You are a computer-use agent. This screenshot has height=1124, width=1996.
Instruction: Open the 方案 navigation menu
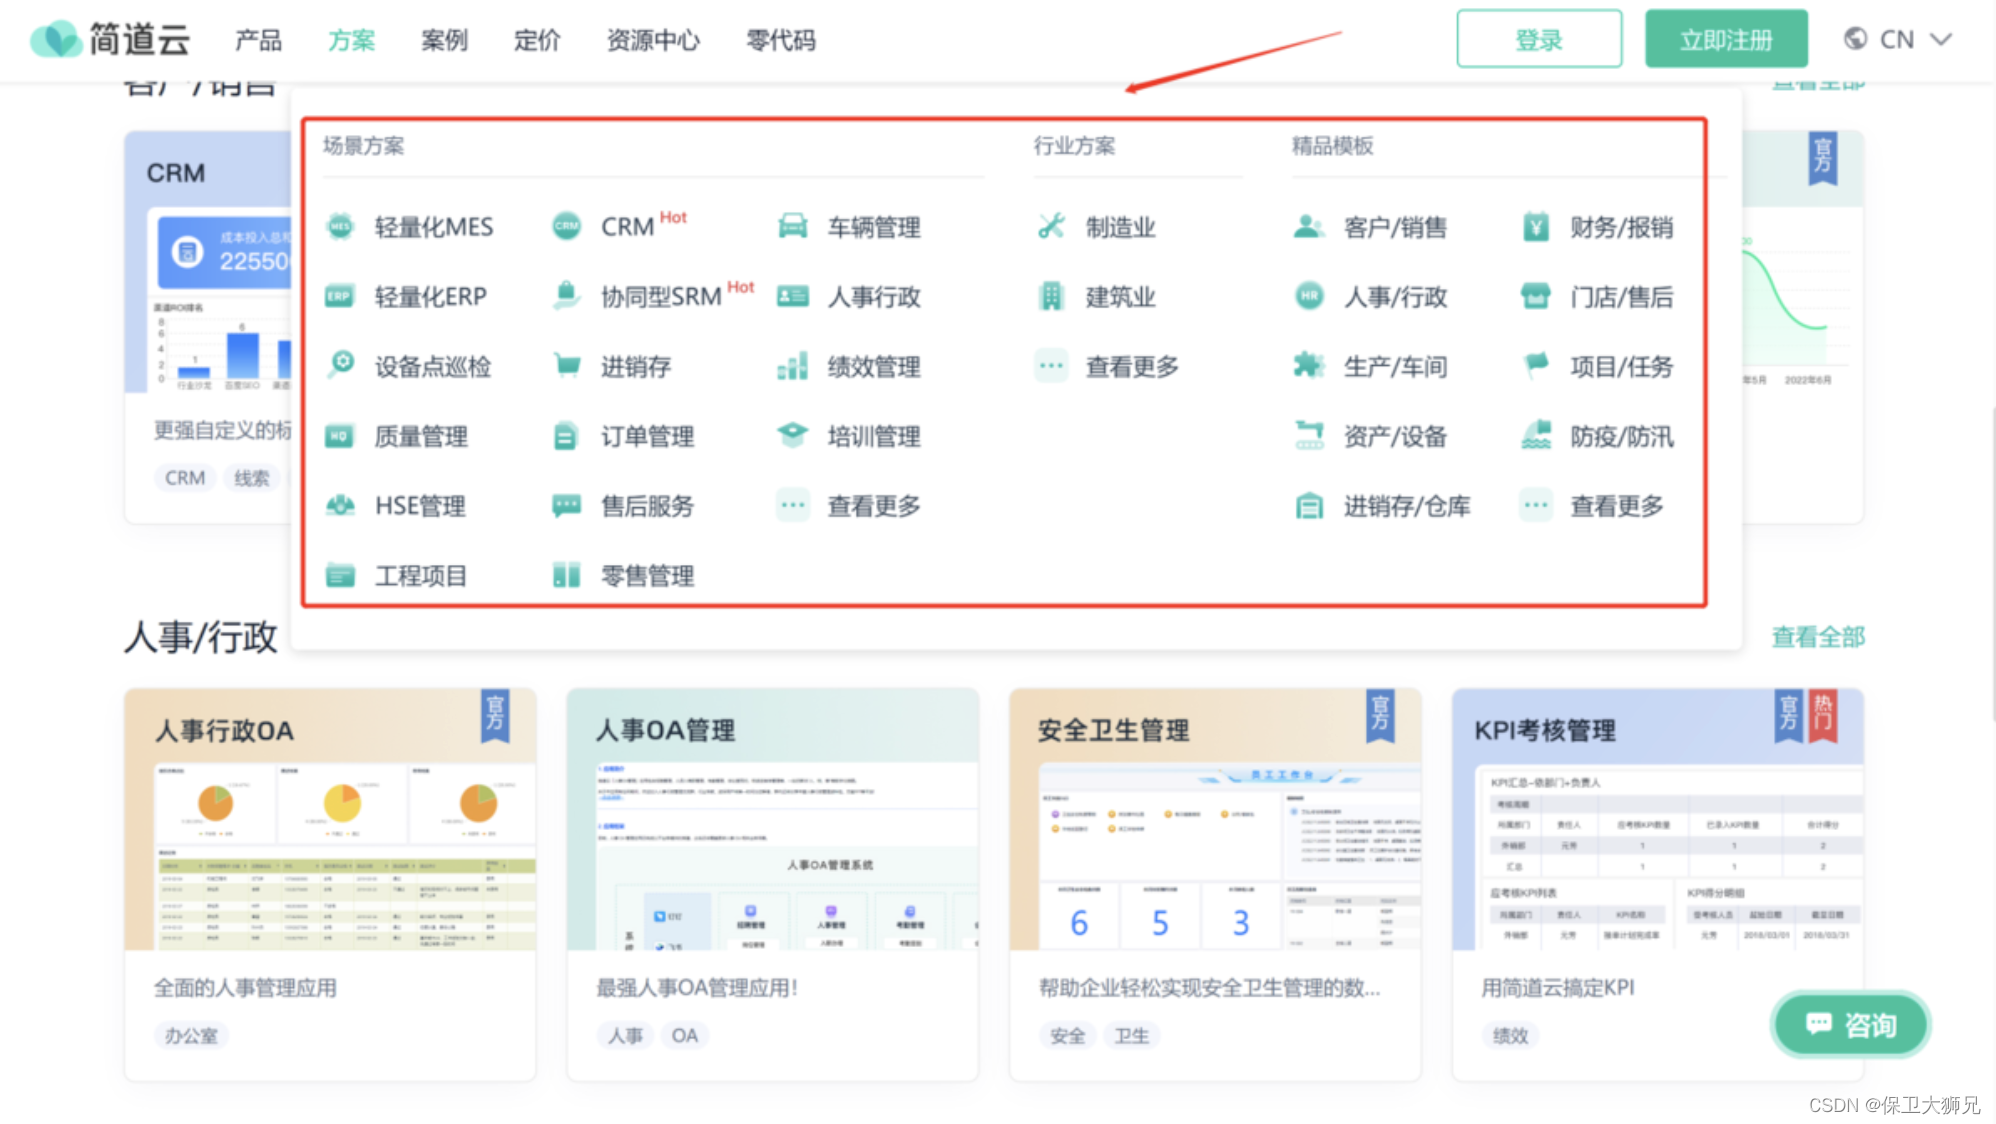(351, 41)
